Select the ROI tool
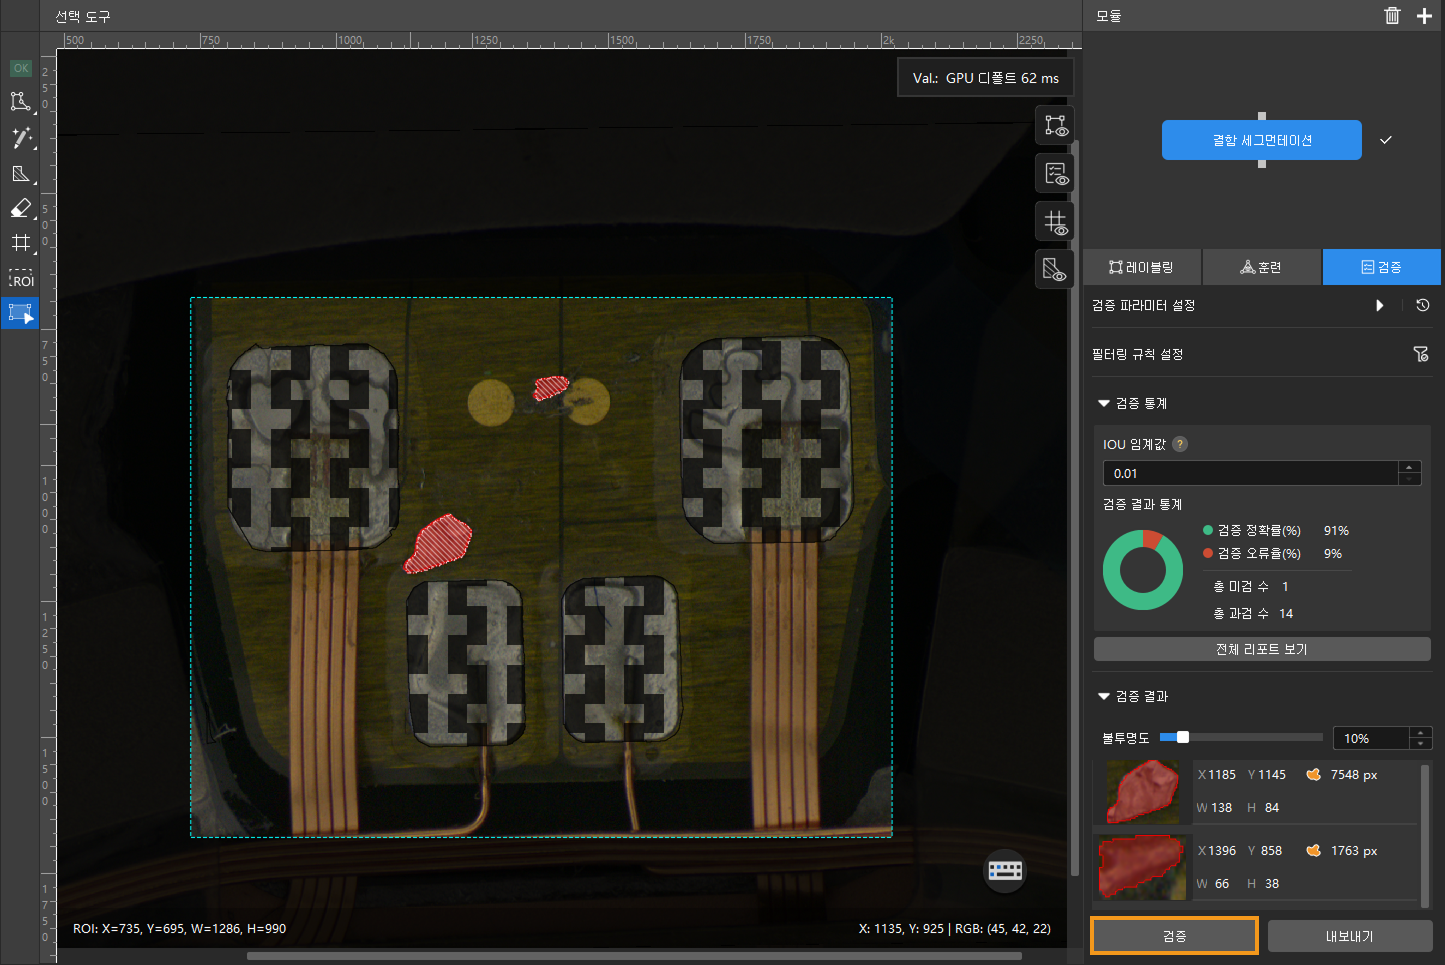The height and width of the screenshot is (965, 1445). tap(20, 279)
